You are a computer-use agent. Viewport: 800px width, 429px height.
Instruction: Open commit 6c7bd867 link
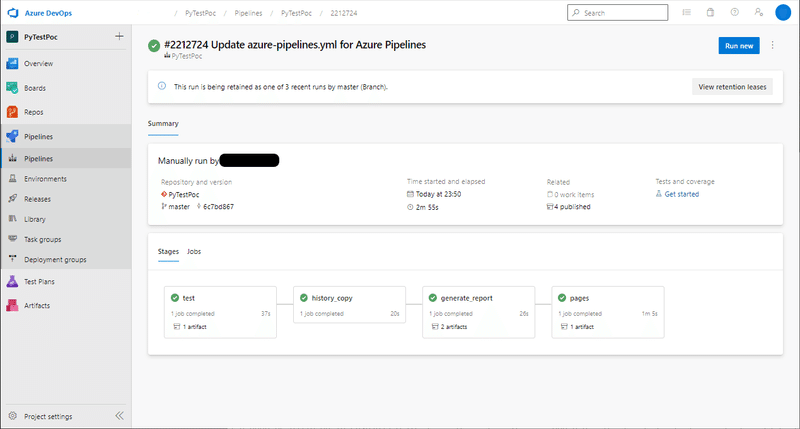[218, 207]
